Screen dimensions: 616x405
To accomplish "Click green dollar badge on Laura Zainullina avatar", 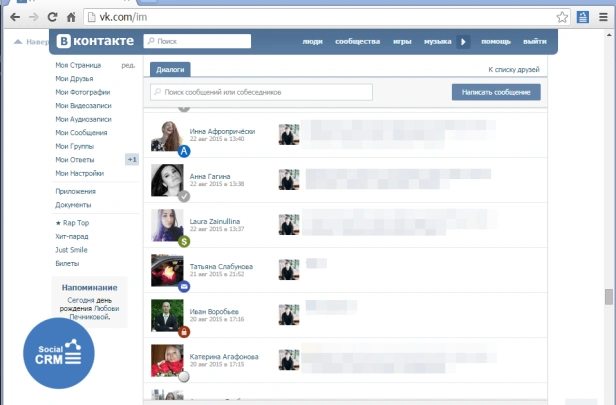I will [x=184, y=241].
